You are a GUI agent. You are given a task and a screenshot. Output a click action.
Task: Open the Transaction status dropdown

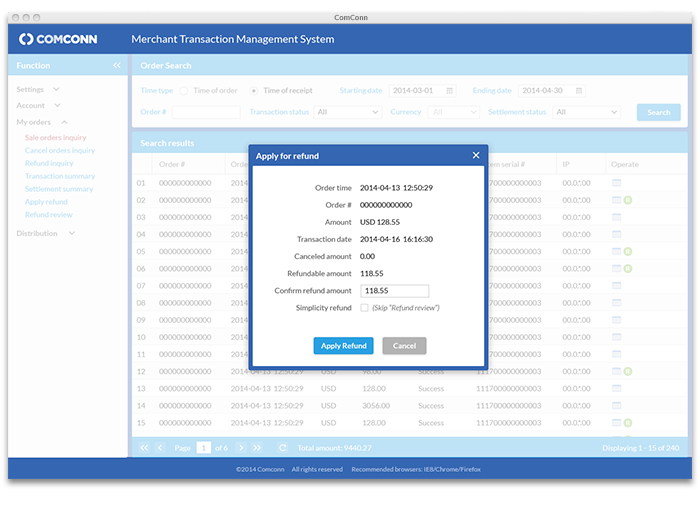tap(346, 112)
